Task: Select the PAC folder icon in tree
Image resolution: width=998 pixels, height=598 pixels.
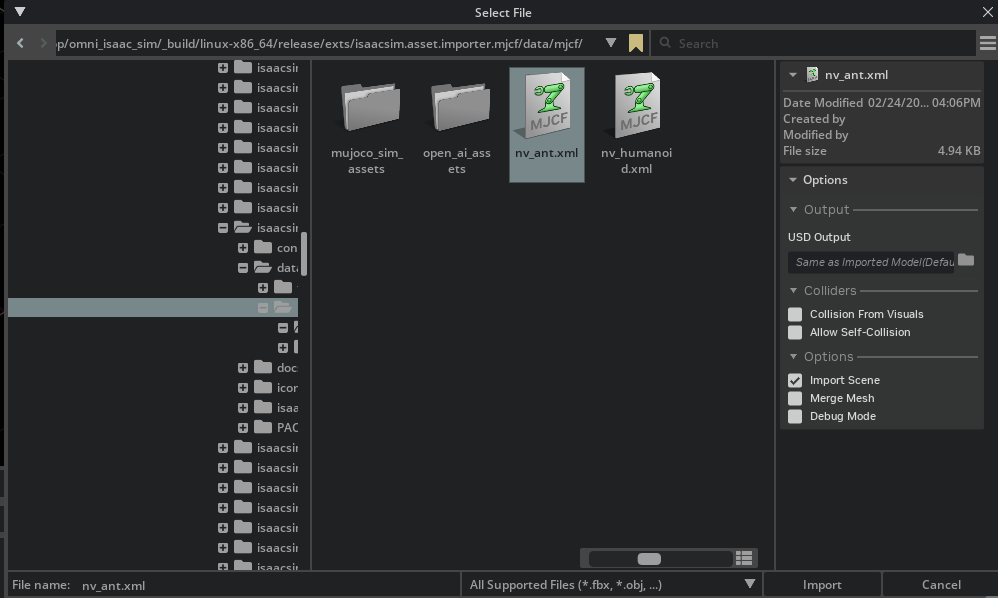Action: (x=263, y=427)
